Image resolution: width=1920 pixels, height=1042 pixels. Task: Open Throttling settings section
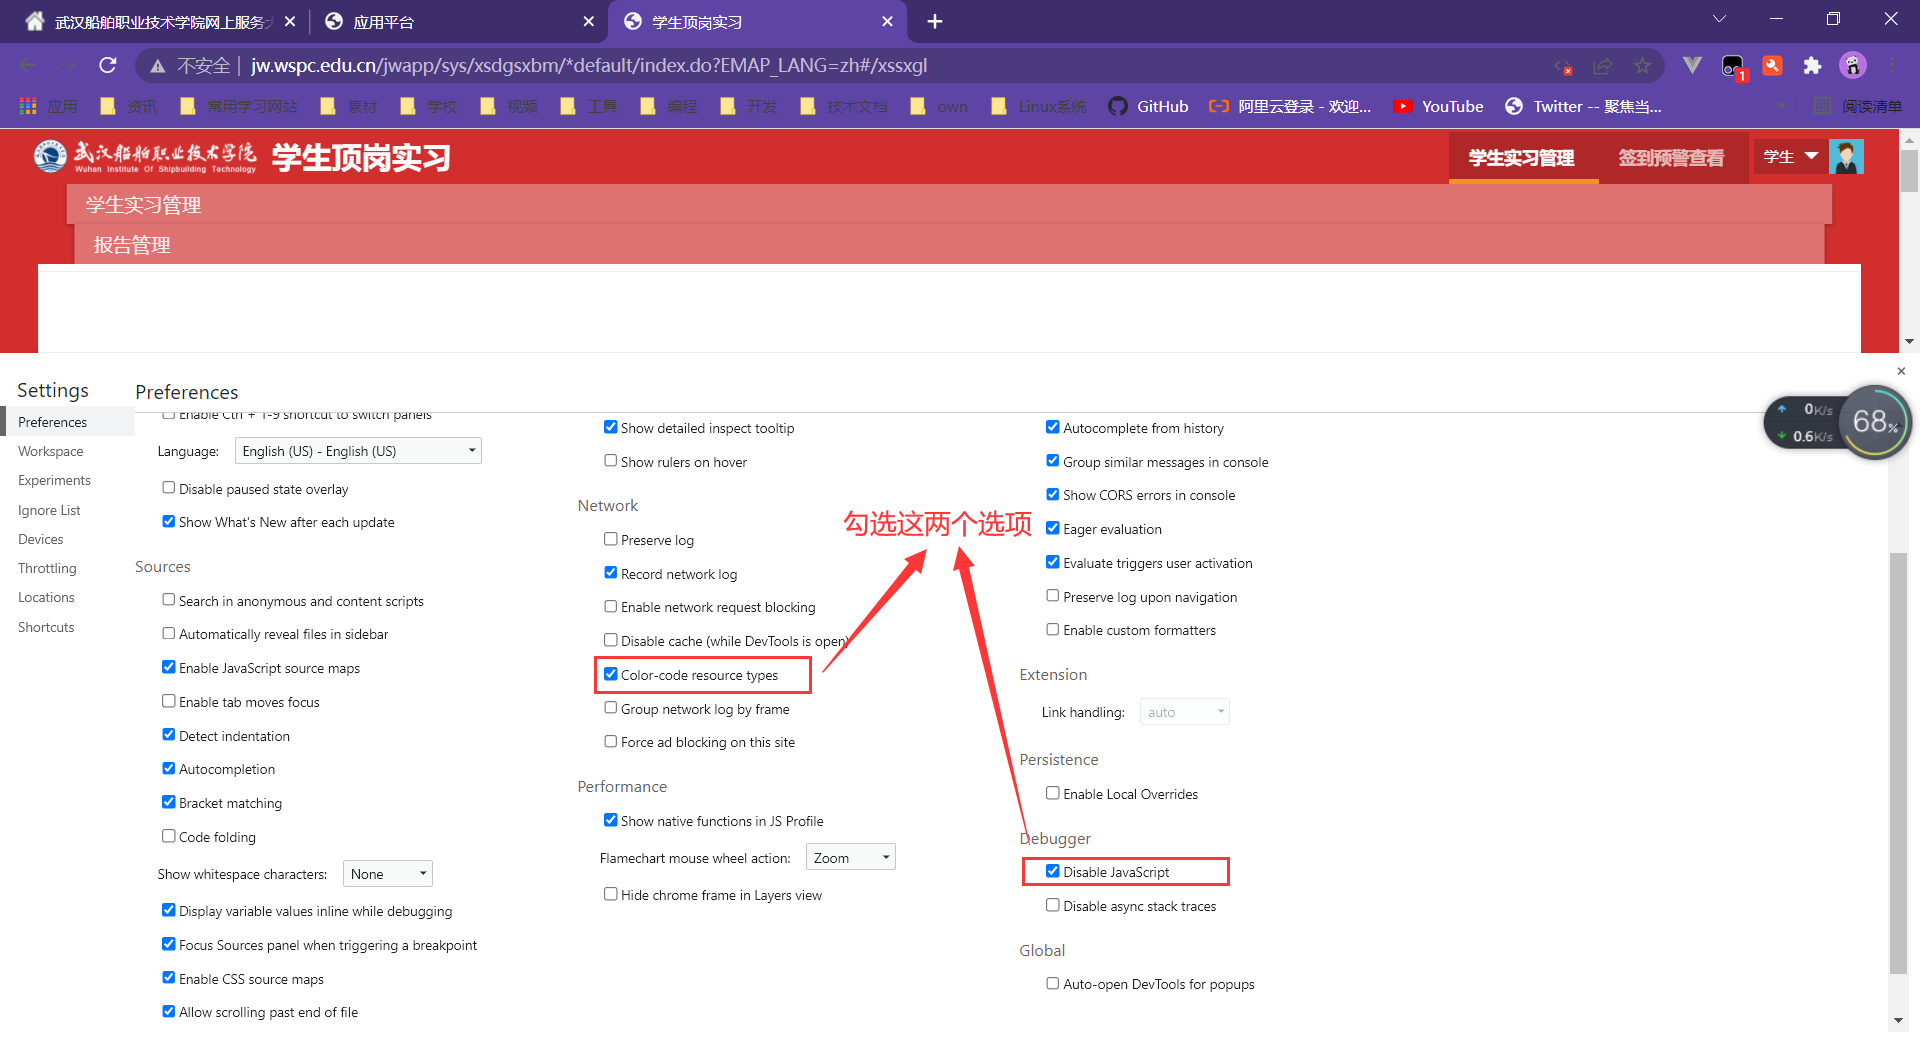47,568
